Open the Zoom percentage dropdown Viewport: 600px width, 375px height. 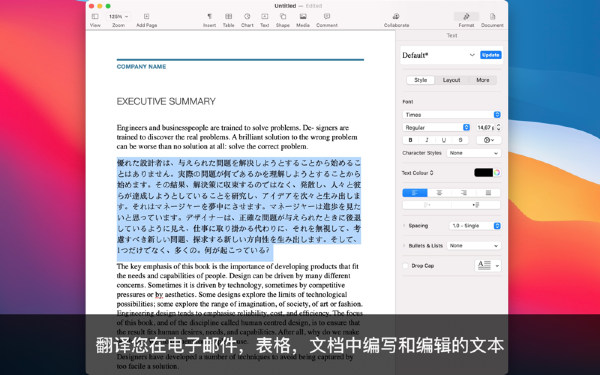(118, 16)
